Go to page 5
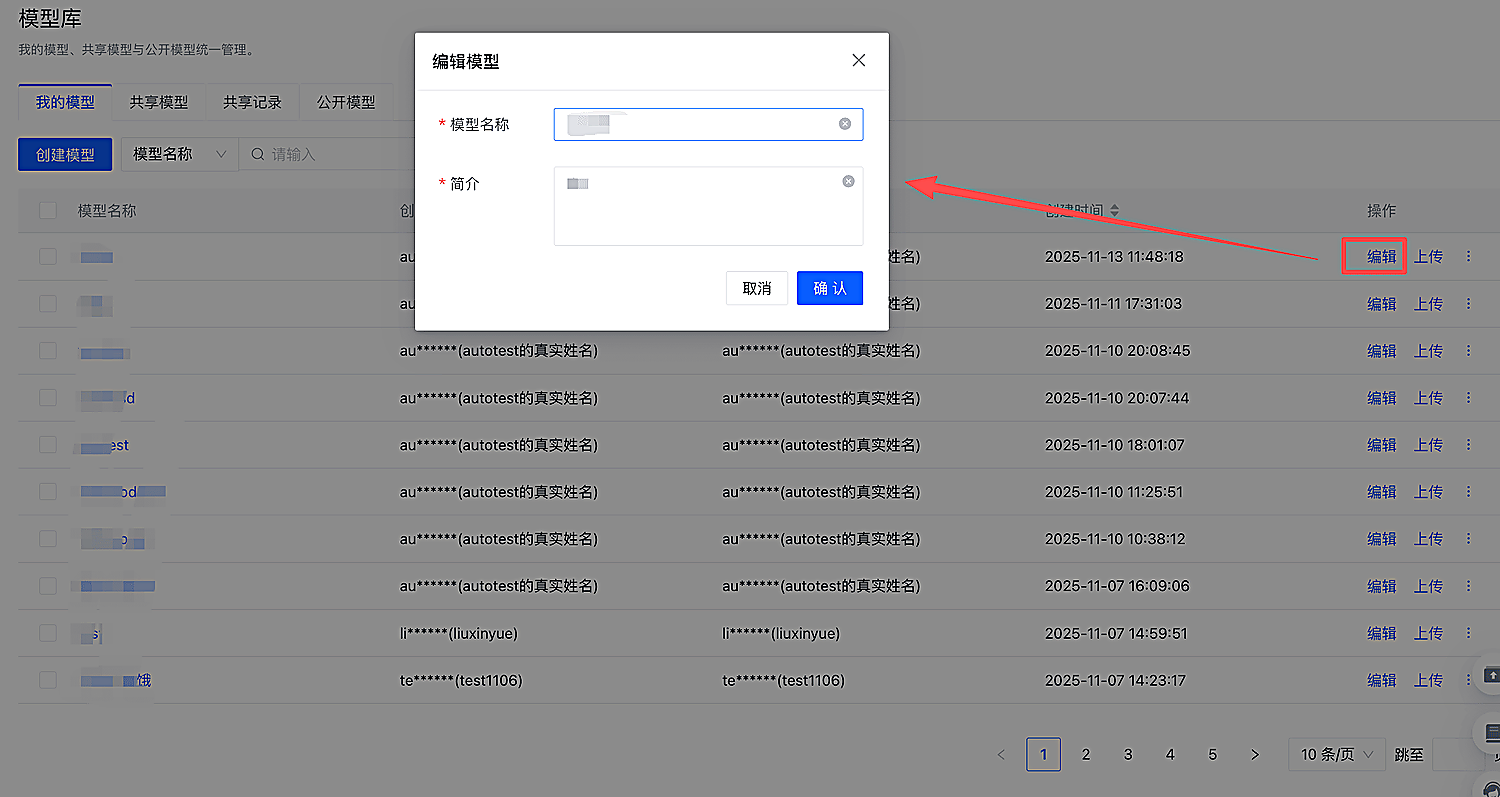 point(1212,754)
